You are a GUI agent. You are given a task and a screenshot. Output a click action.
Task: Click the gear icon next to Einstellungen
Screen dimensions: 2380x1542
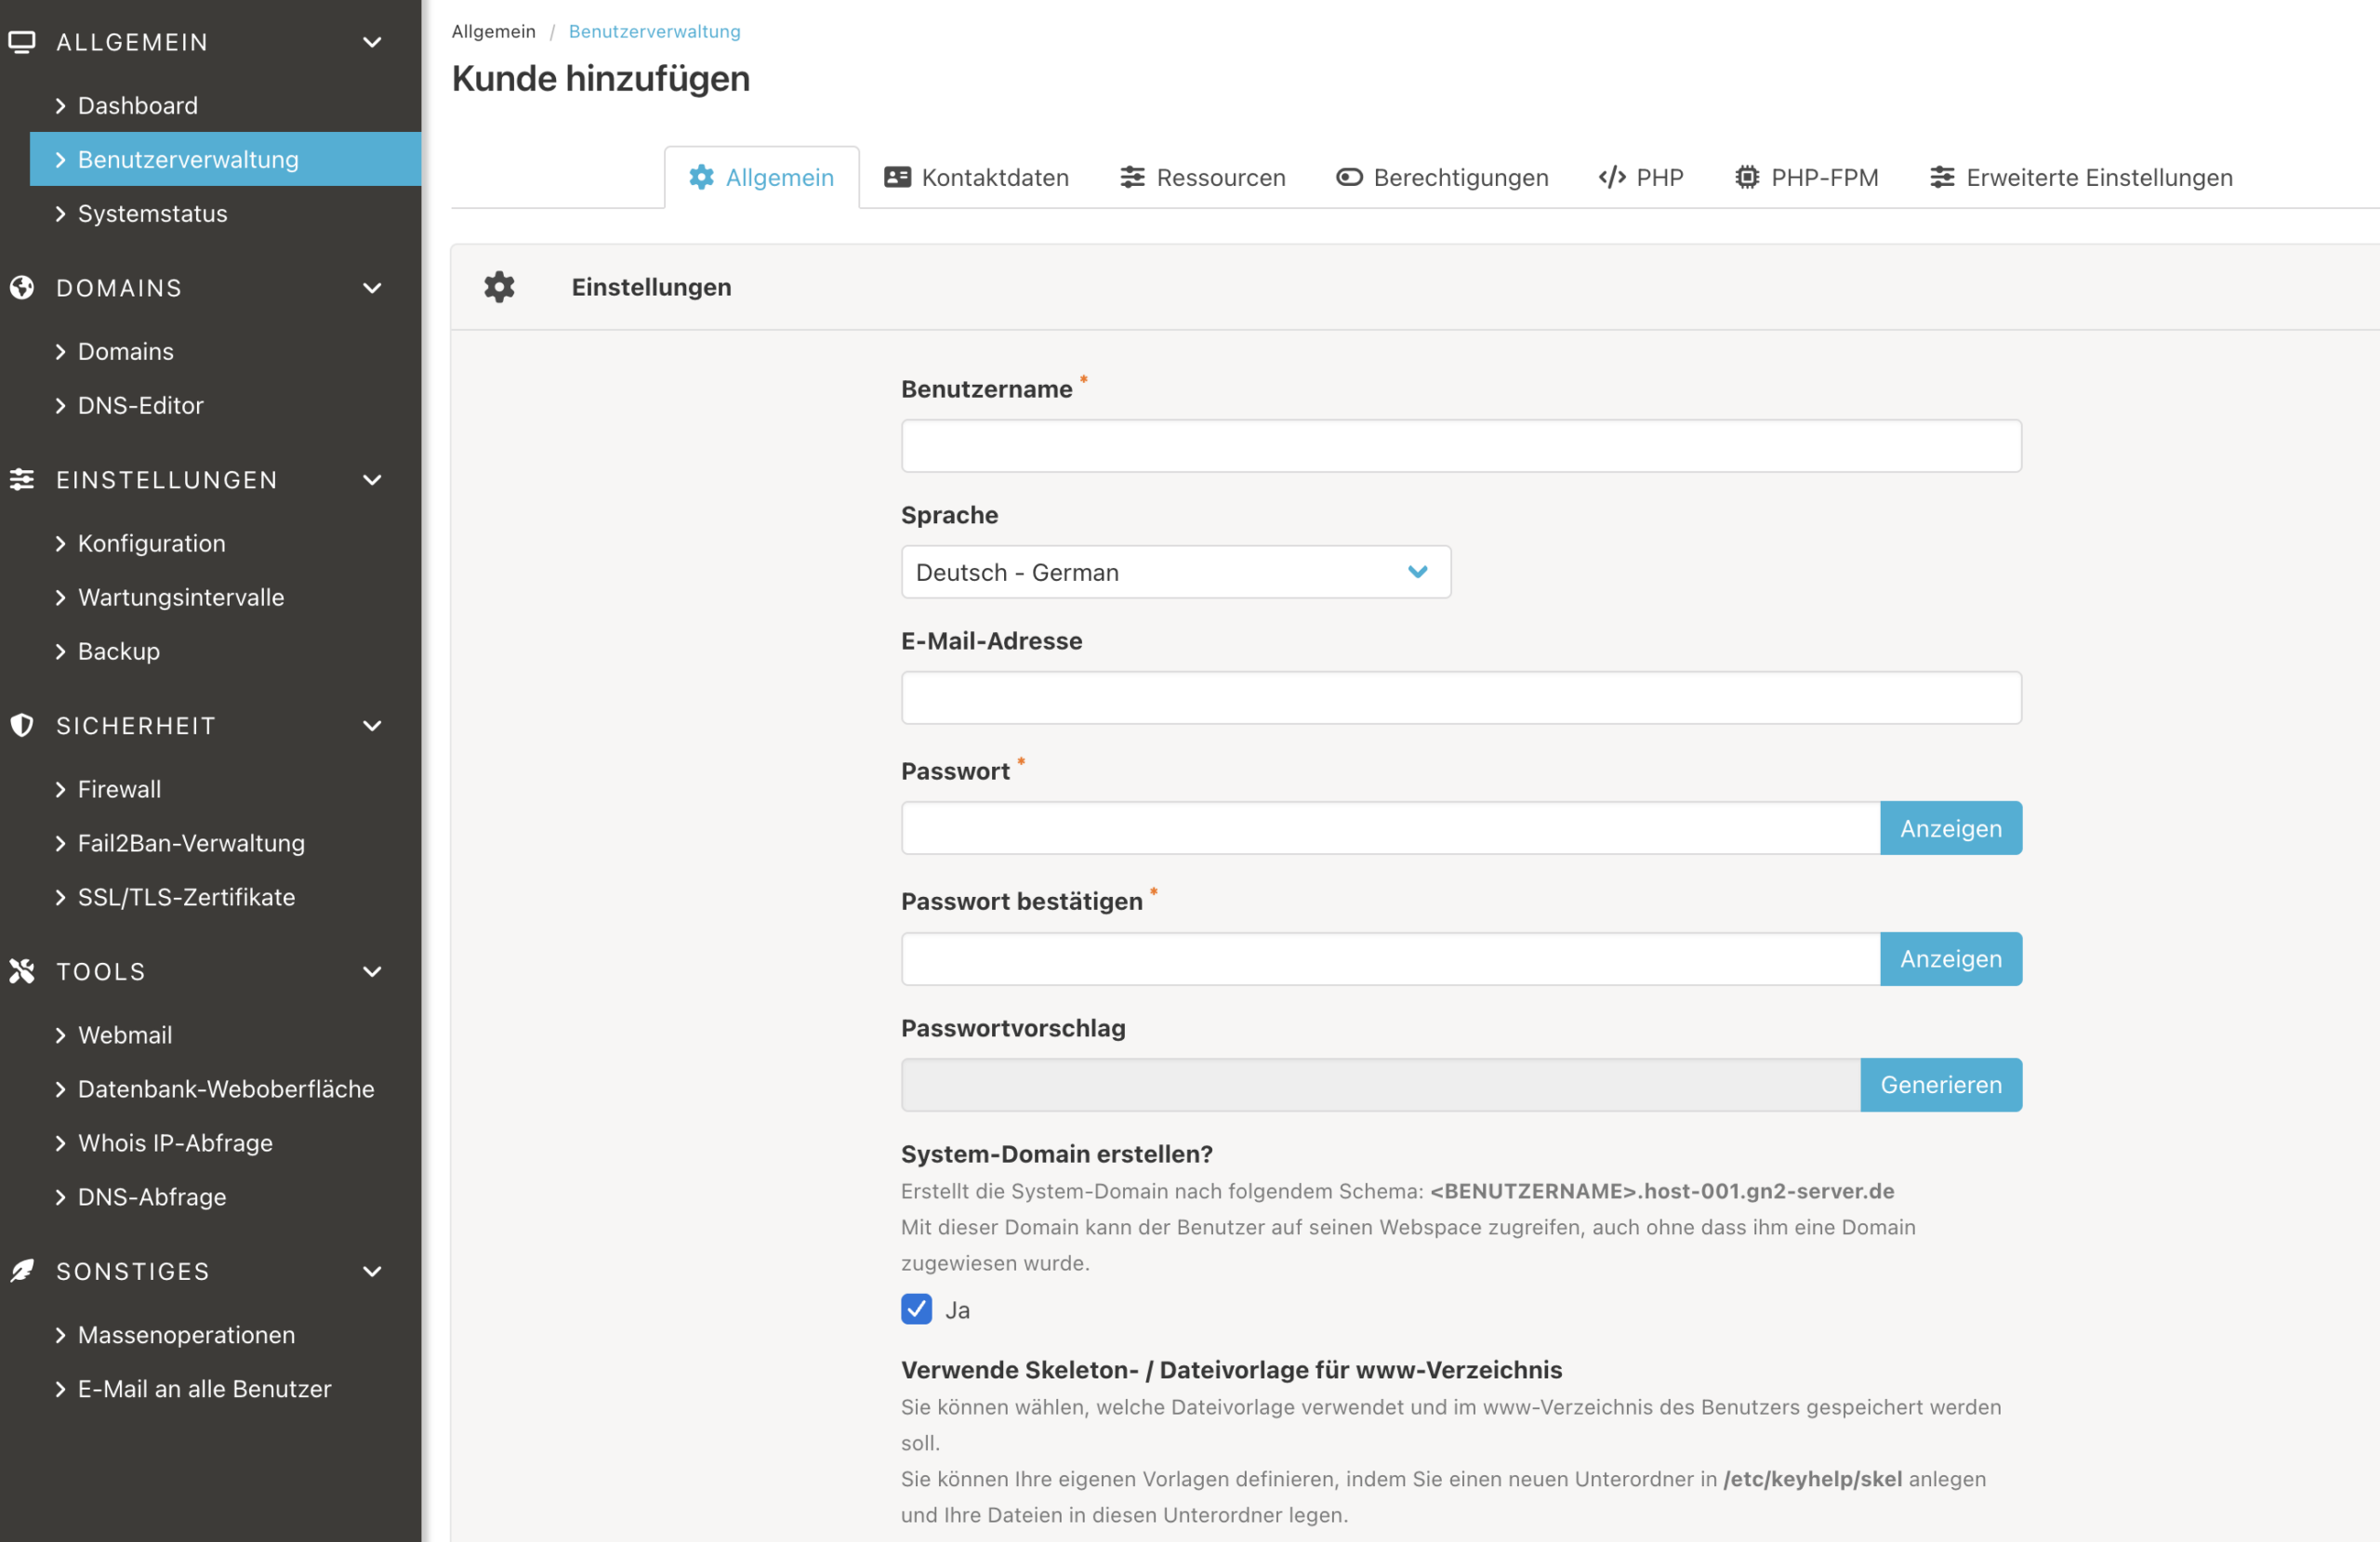pyautogui.click(x=499, y=287)
